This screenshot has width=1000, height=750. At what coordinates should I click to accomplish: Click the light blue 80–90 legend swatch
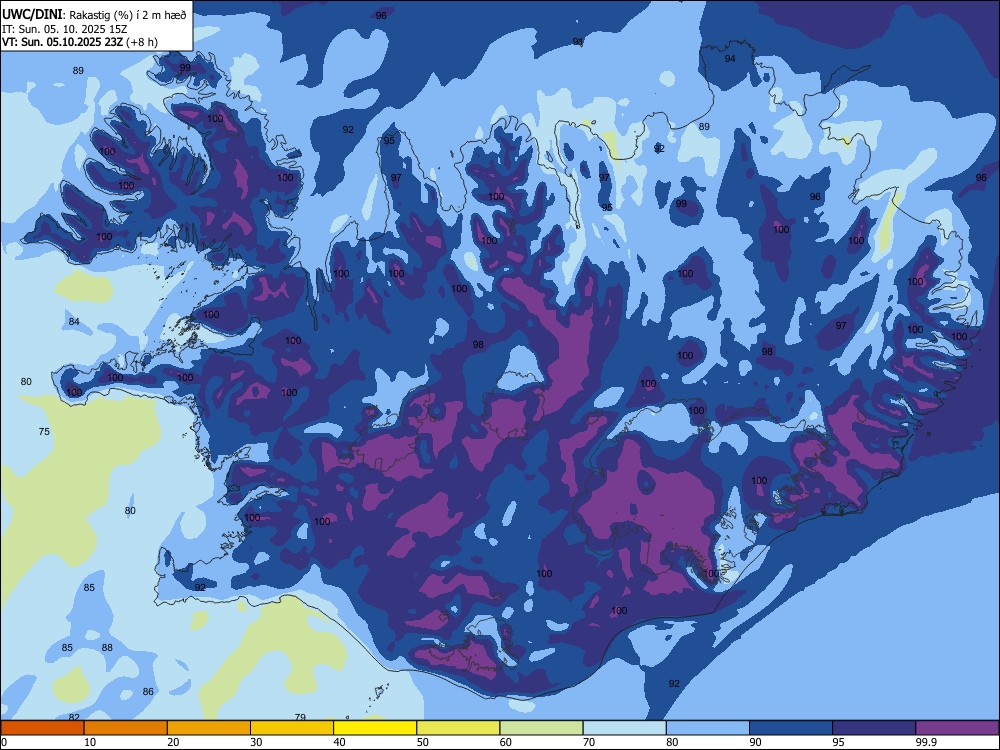pos(708,728)
